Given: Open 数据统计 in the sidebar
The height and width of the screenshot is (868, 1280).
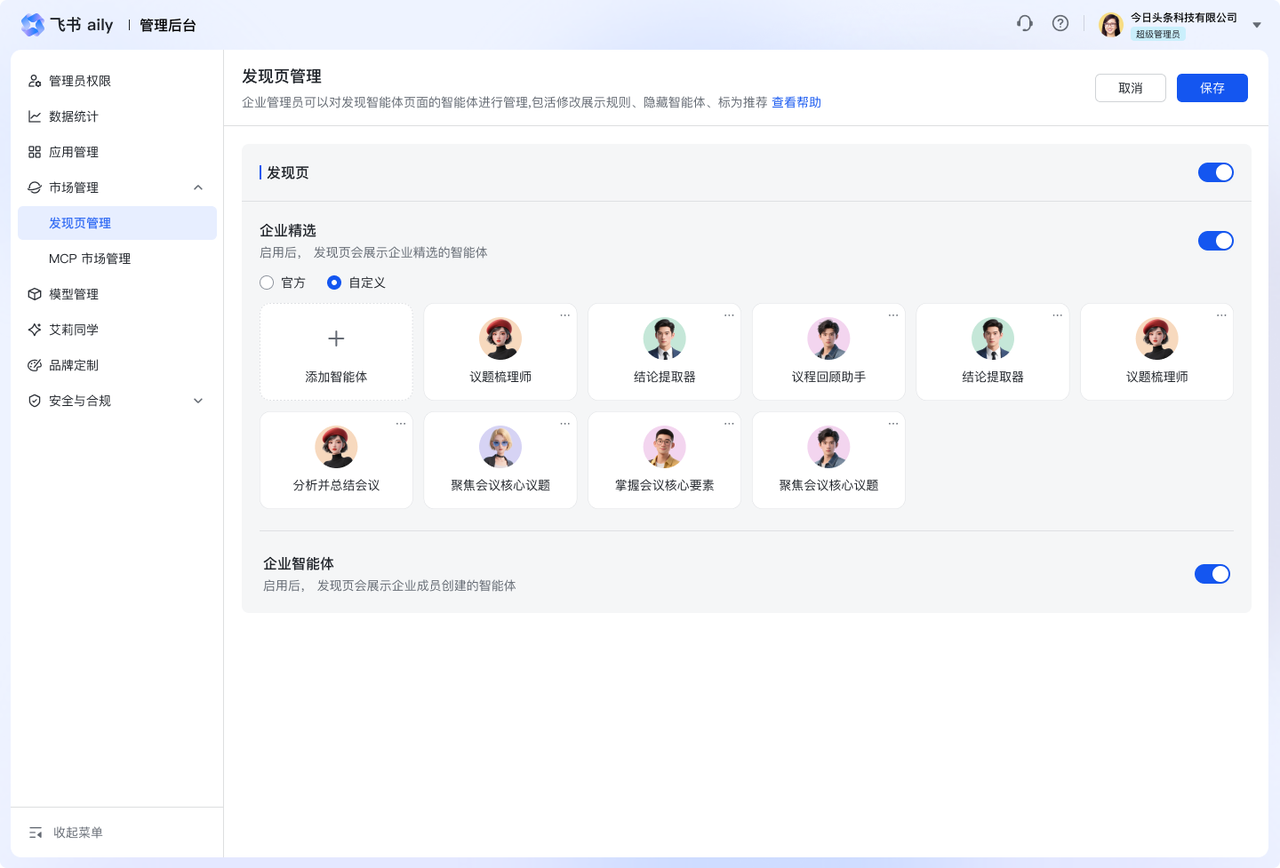Looking at the screenshot, I should [74, 117].
